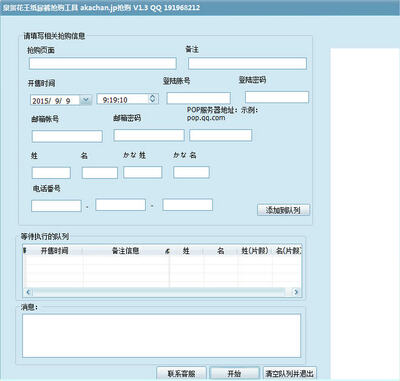
Task: Click the 开始 button
Action: 235,373
